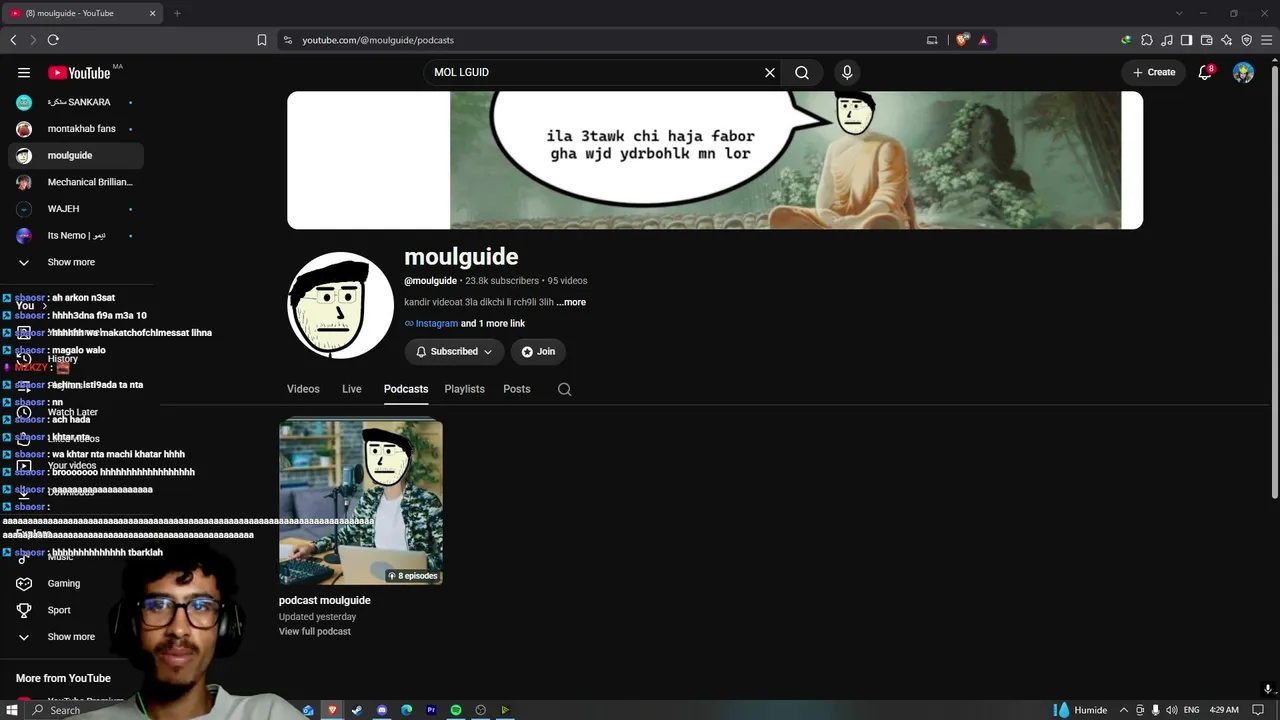Open the browser extensions puzzle icon
Viewport: 1280px width, 720px height.
coord(1147,40)
